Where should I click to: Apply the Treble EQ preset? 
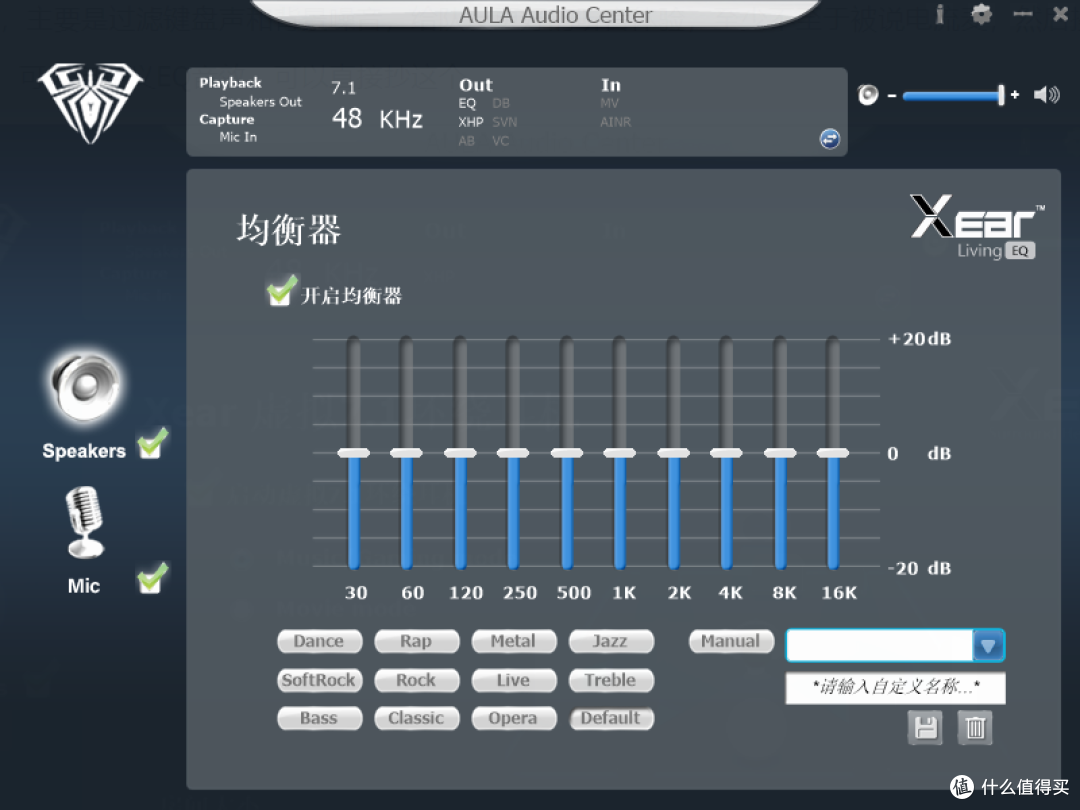[x=611, y=681]
